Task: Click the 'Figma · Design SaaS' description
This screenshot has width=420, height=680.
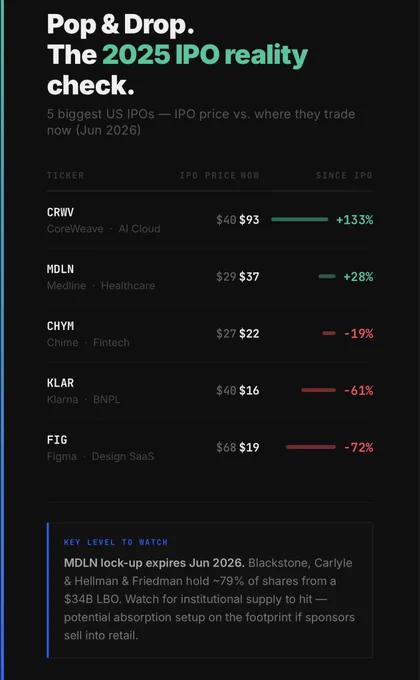Action: point(100,456)
